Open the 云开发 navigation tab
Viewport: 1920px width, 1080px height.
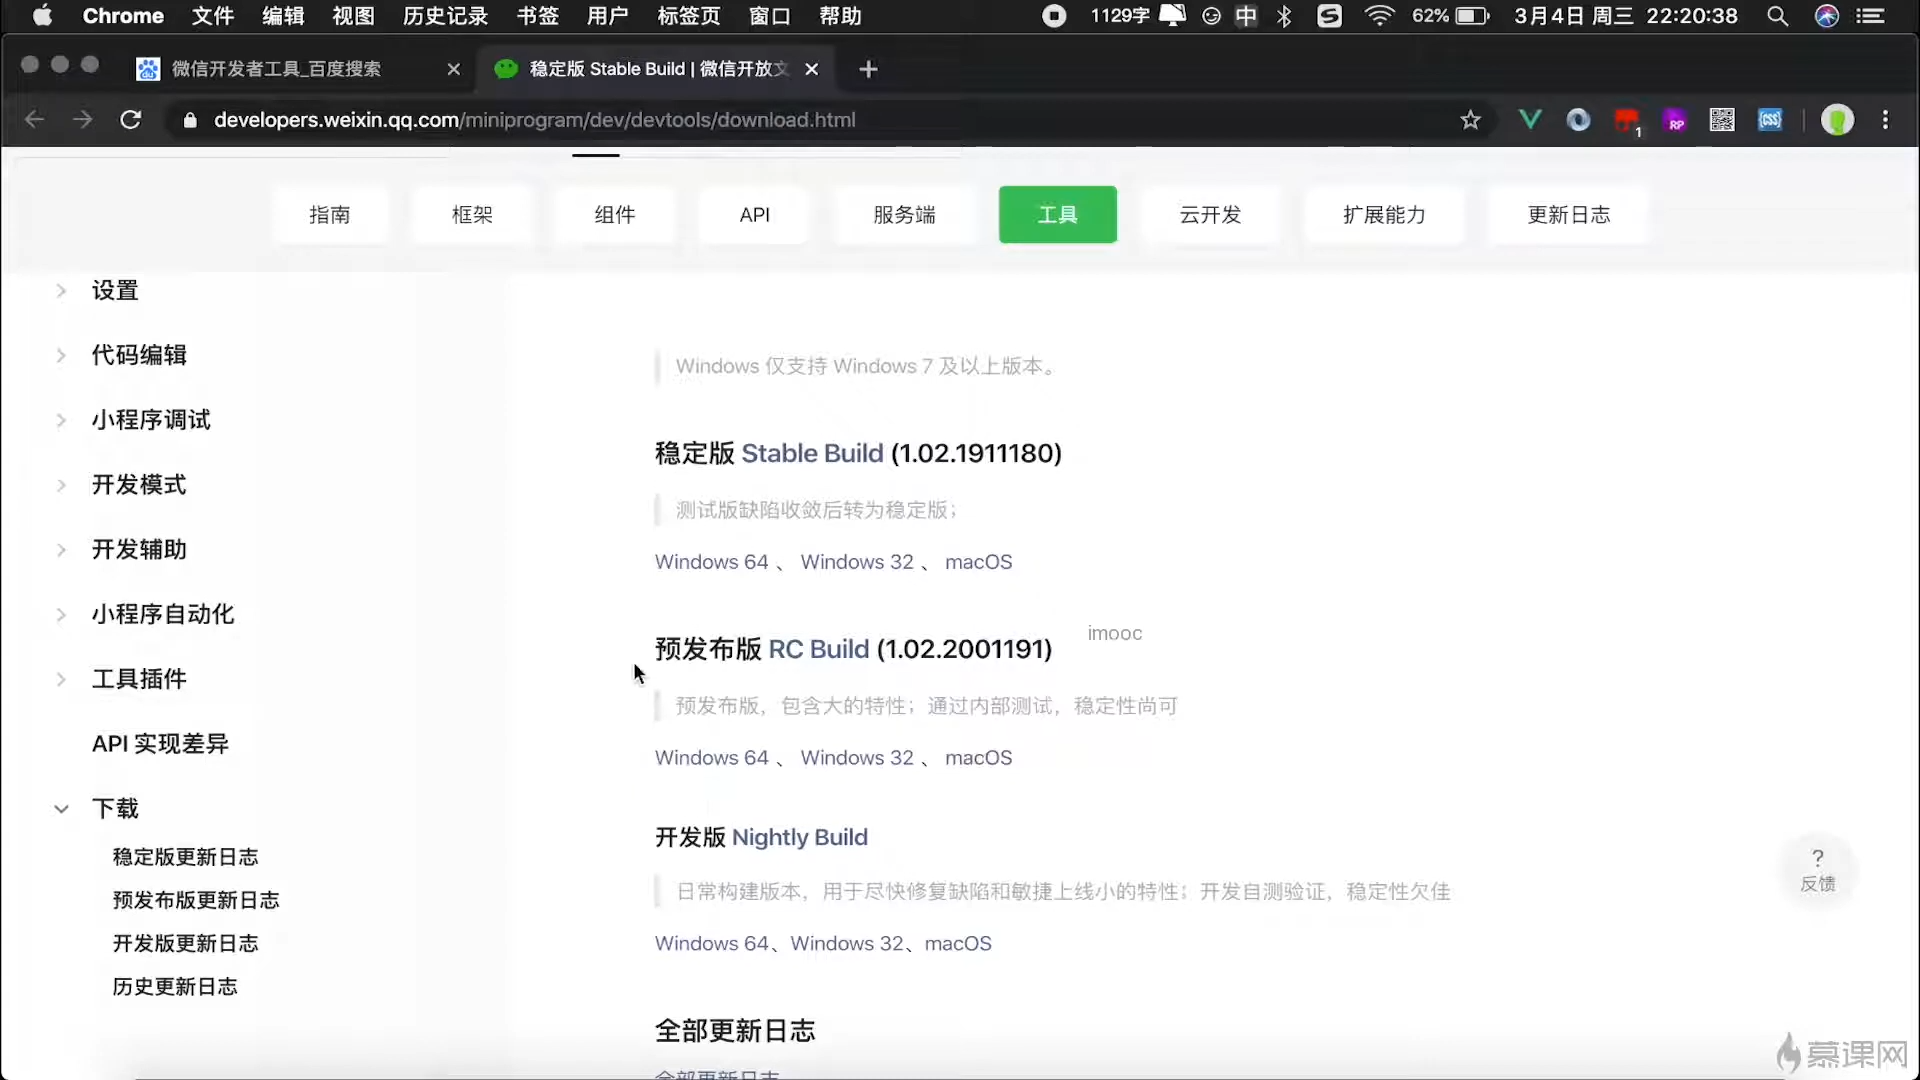coord(1210,215)
